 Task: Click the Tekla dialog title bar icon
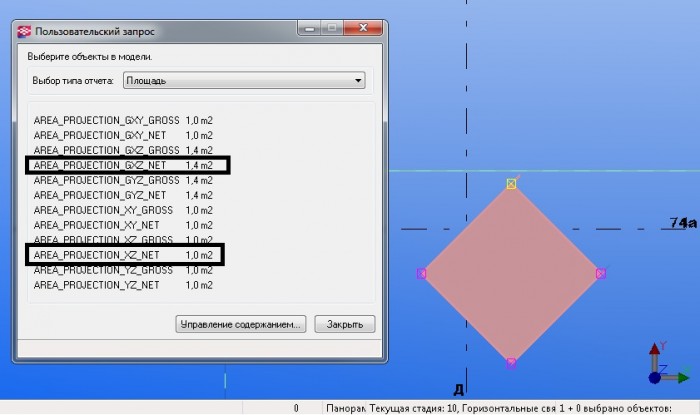(24, 31)
